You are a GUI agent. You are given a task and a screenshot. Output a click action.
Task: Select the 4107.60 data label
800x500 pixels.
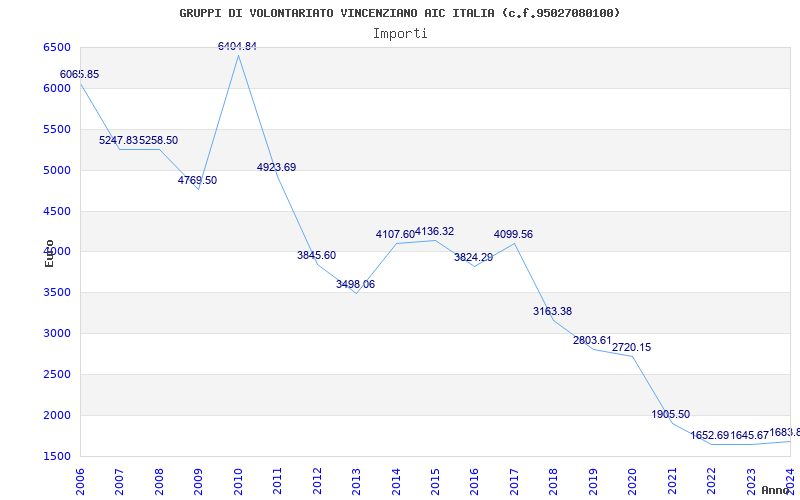pyautogui.click(x=395, y=234)
